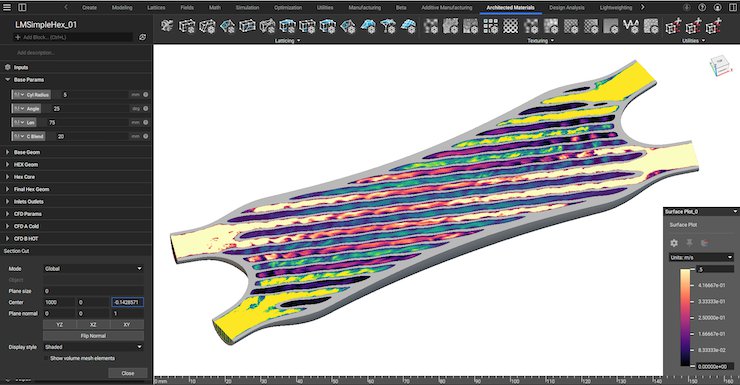
Task: Click the first latticing tool icon
Action: (x=167, y=25)
